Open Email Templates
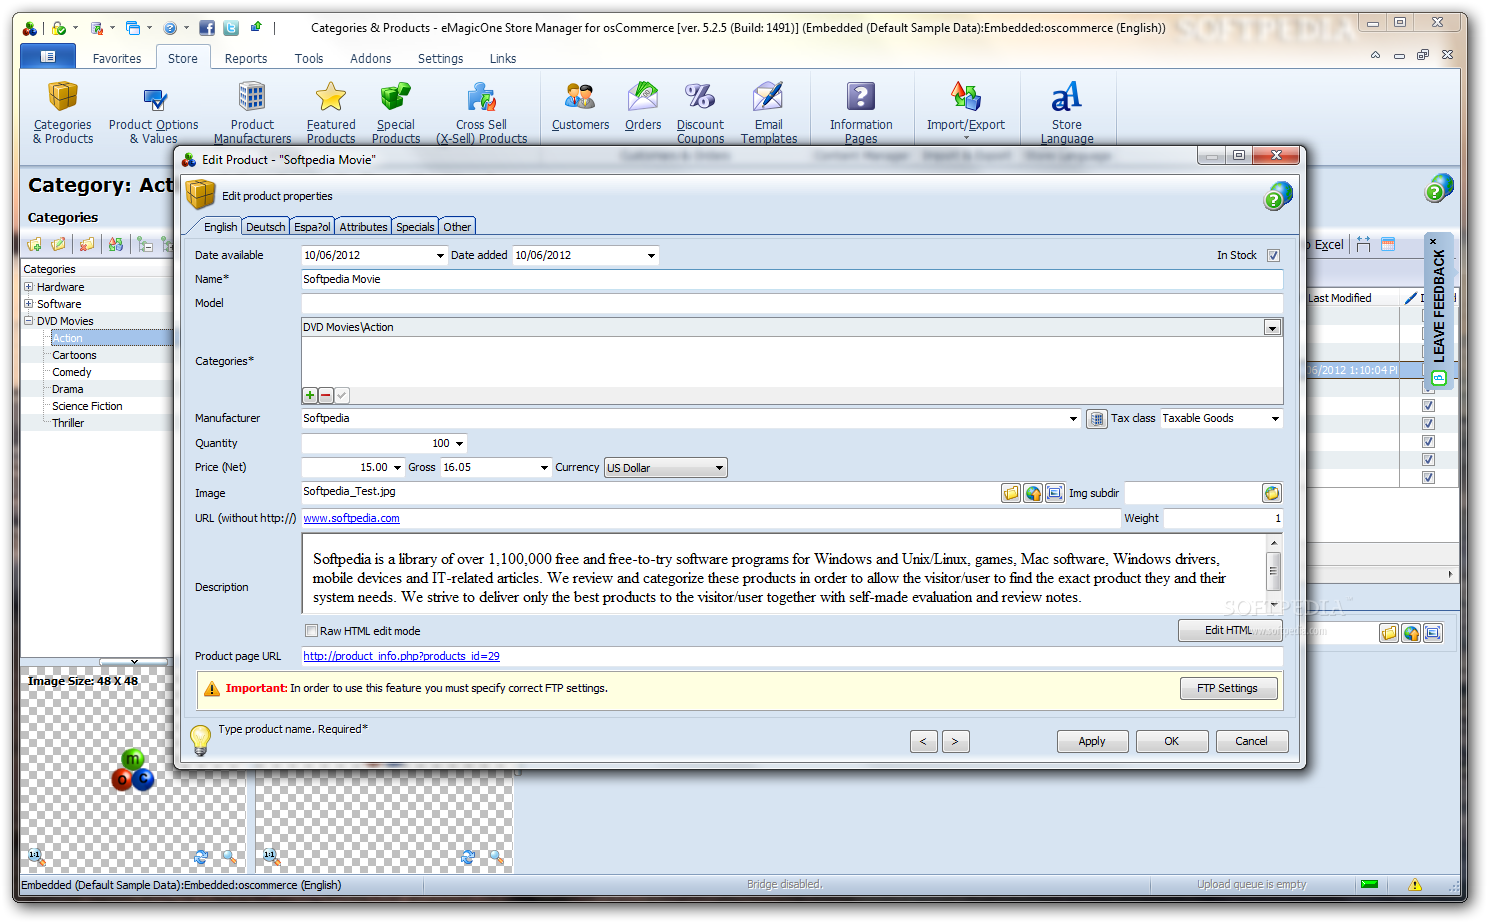 click(x=769, y=112)
